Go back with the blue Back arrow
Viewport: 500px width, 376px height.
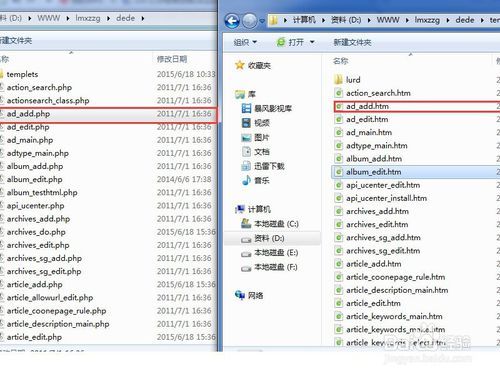[x=232, y=21]
